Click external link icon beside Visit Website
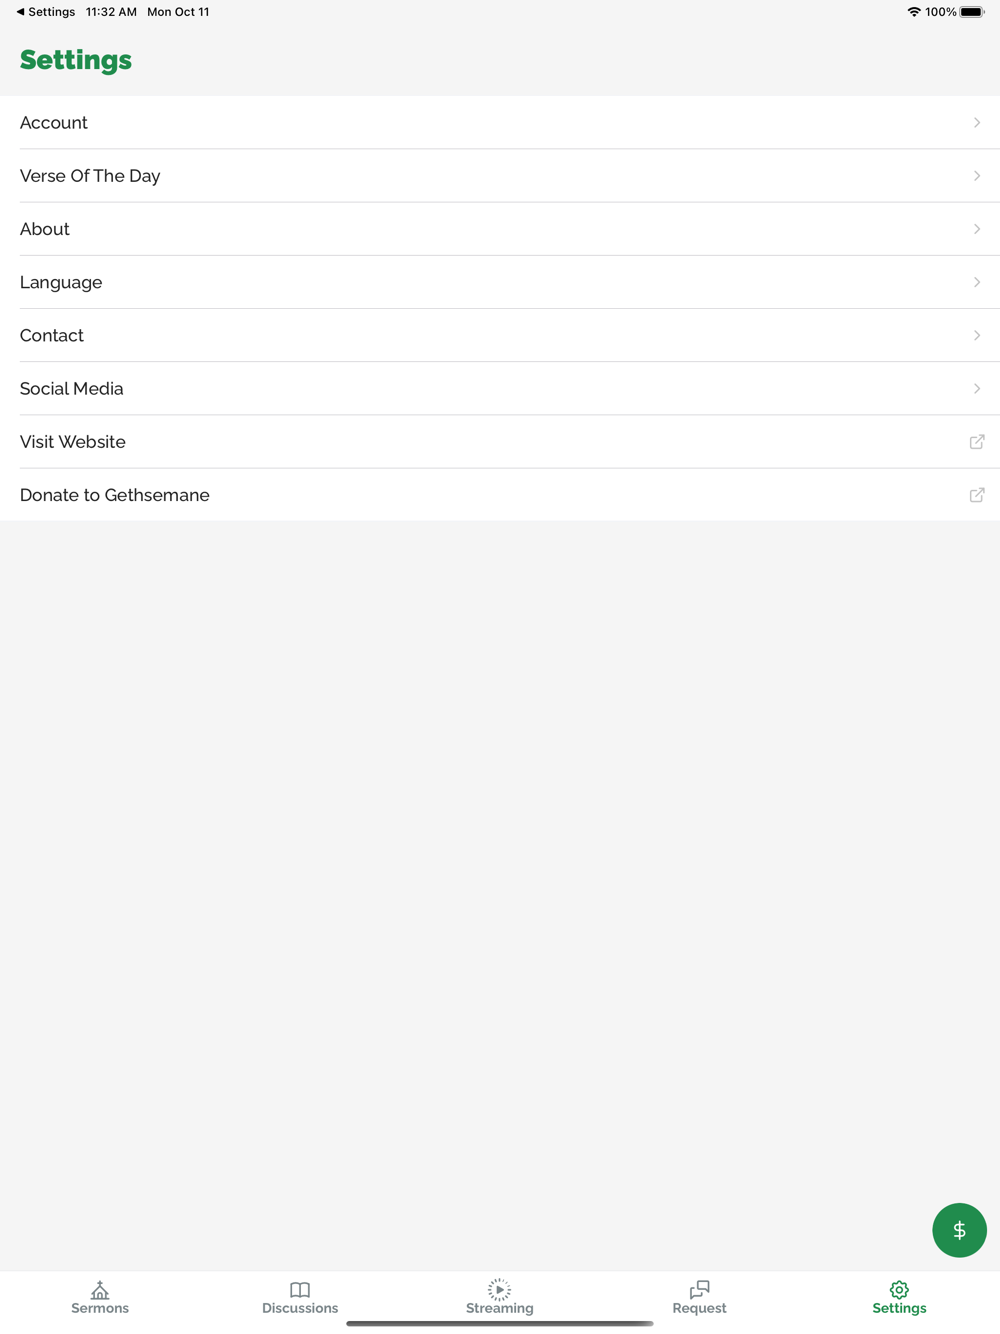This screenshot has width=1000, height=1334. tap(977, 442)
